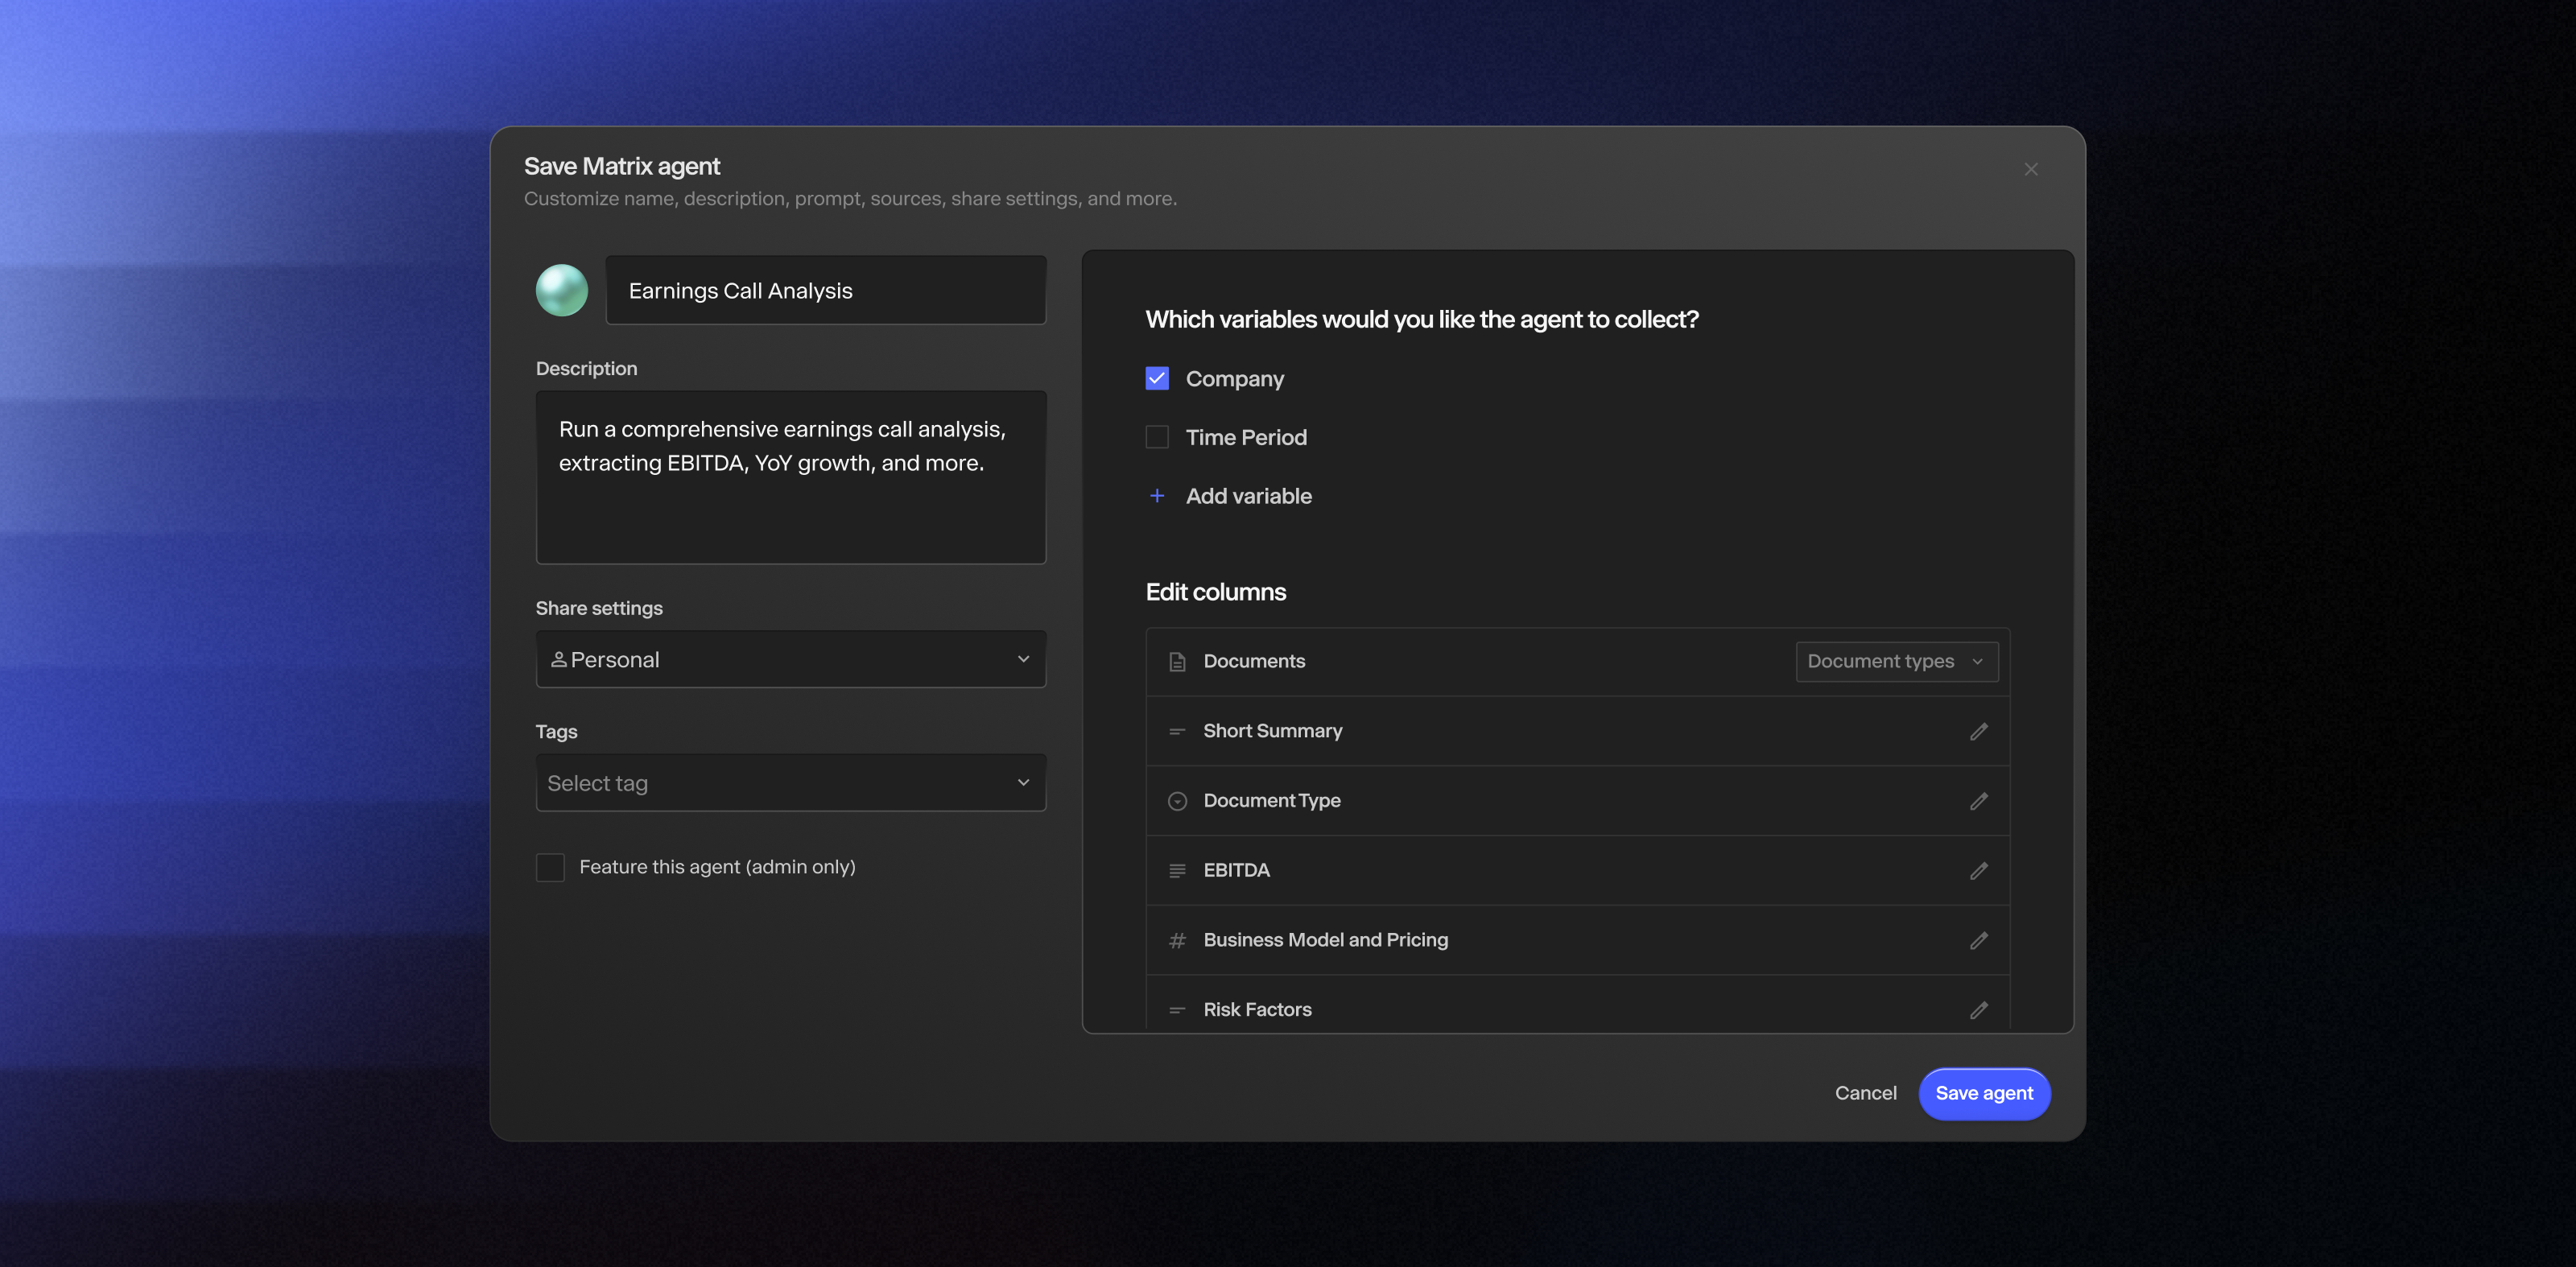Click inside the Description text area

pyautogui.click(x=790, y=478)
